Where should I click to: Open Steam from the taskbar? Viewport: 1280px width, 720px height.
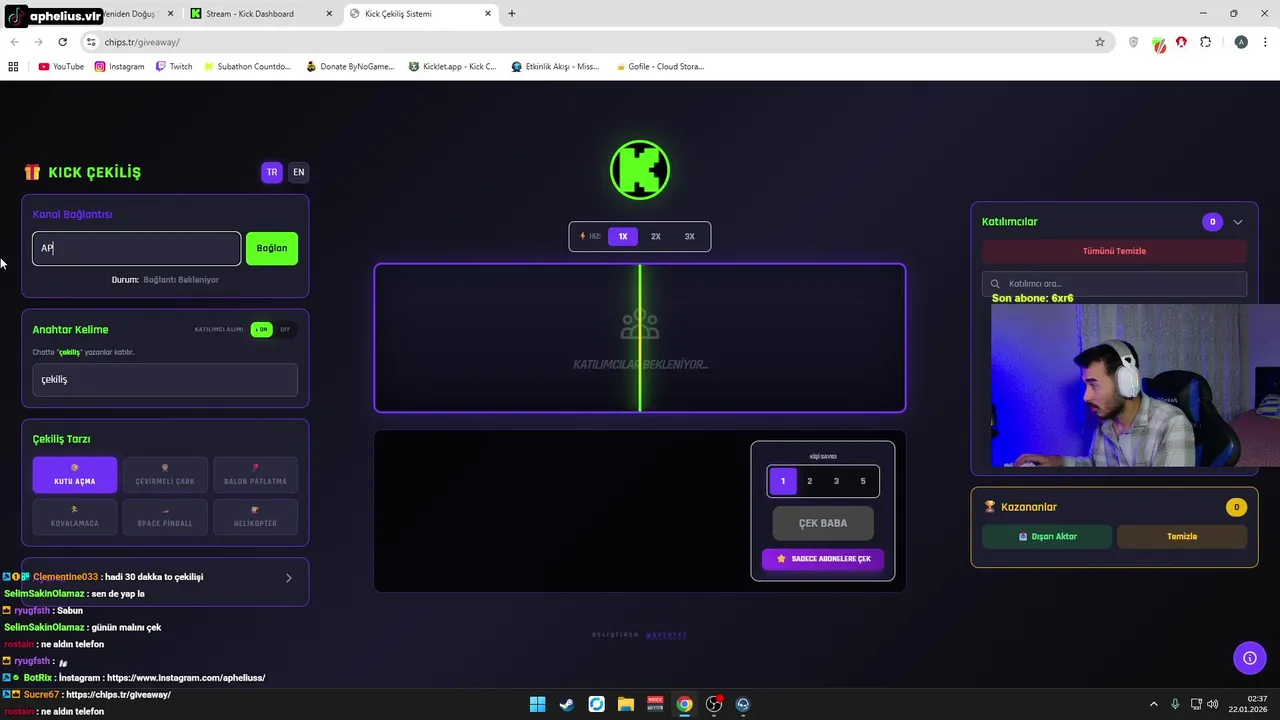[x=566, y=704]
